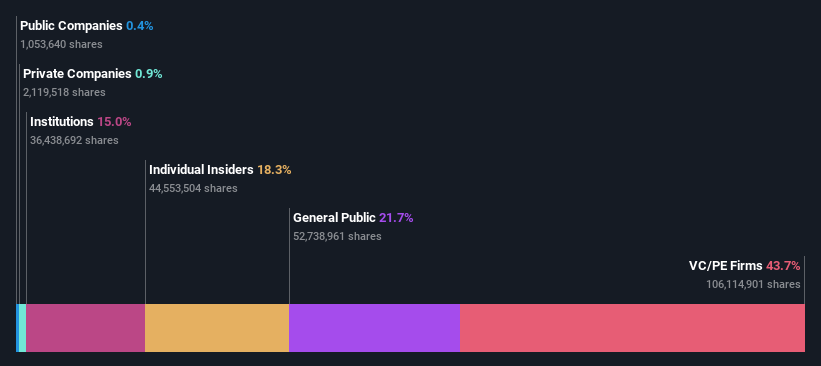Click the VC/PE Firms label

(726, 266)
